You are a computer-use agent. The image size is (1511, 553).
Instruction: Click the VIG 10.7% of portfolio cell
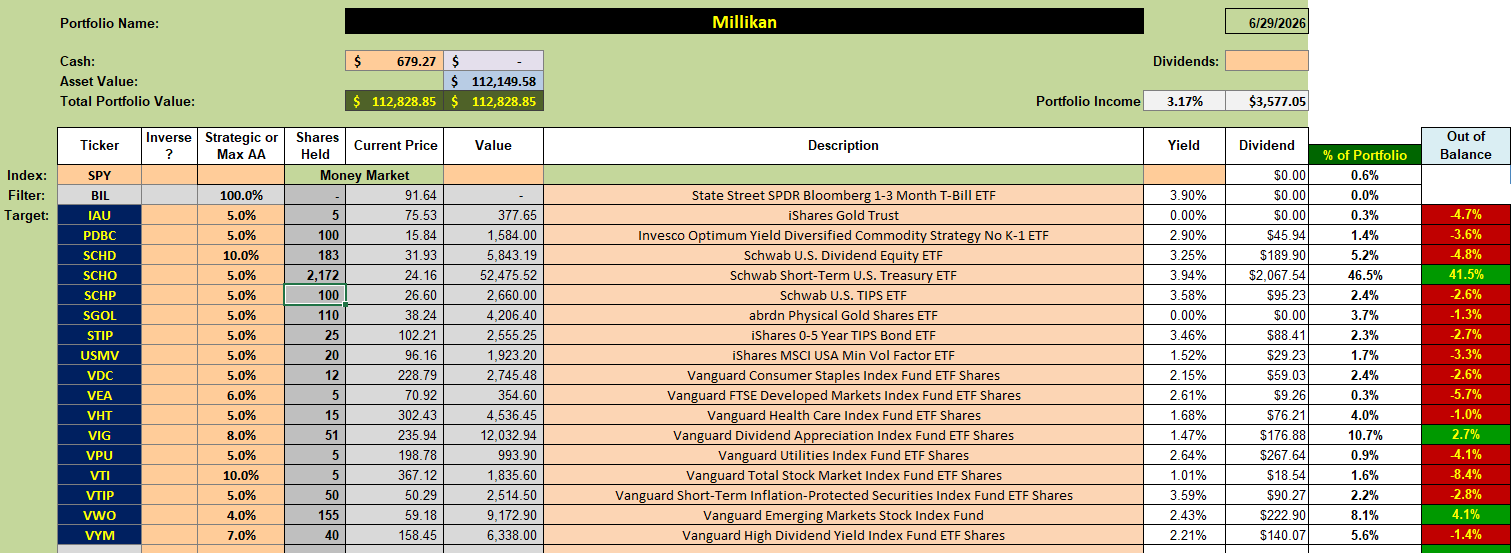[1364, 435]
